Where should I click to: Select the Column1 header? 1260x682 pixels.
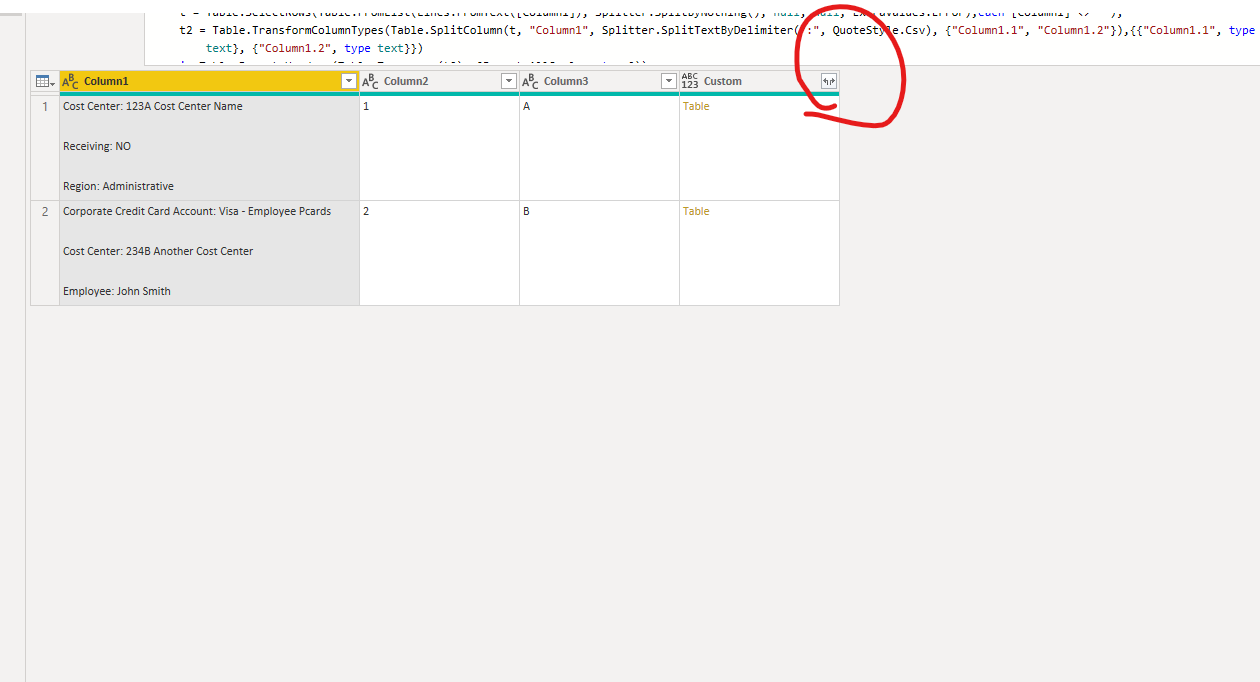(x=209, y=81)
